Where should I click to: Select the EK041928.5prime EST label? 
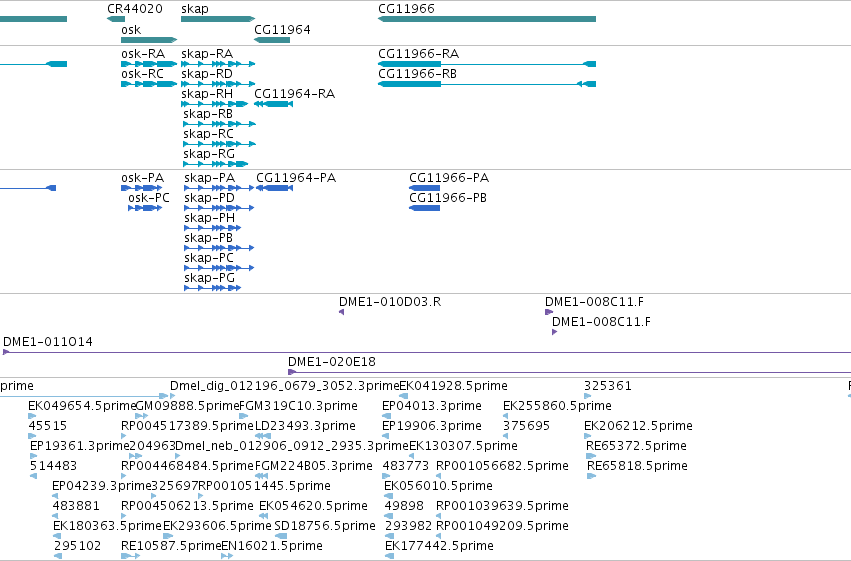pos(454,386)
